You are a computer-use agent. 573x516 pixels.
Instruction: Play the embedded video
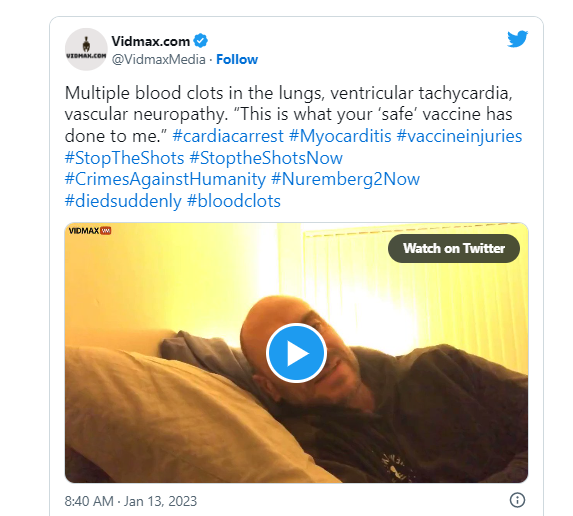pyautogui.click(x=296, y=353)
